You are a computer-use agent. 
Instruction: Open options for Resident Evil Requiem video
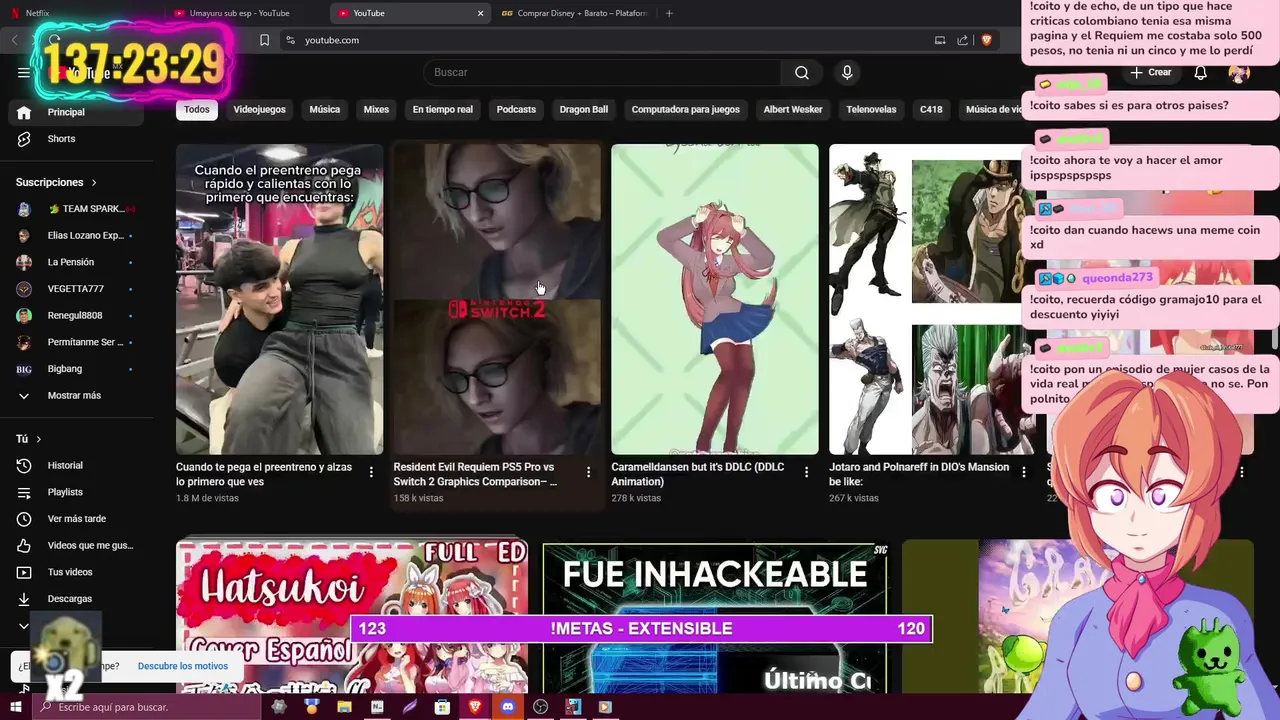click(x=588, y=472)
